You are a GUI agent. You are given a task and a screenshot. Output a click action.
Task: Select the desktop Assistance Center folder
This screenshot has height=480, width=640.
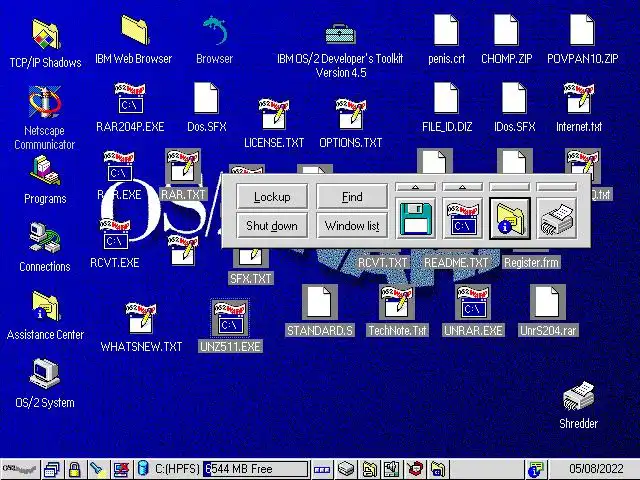click(x=46, y=306)
